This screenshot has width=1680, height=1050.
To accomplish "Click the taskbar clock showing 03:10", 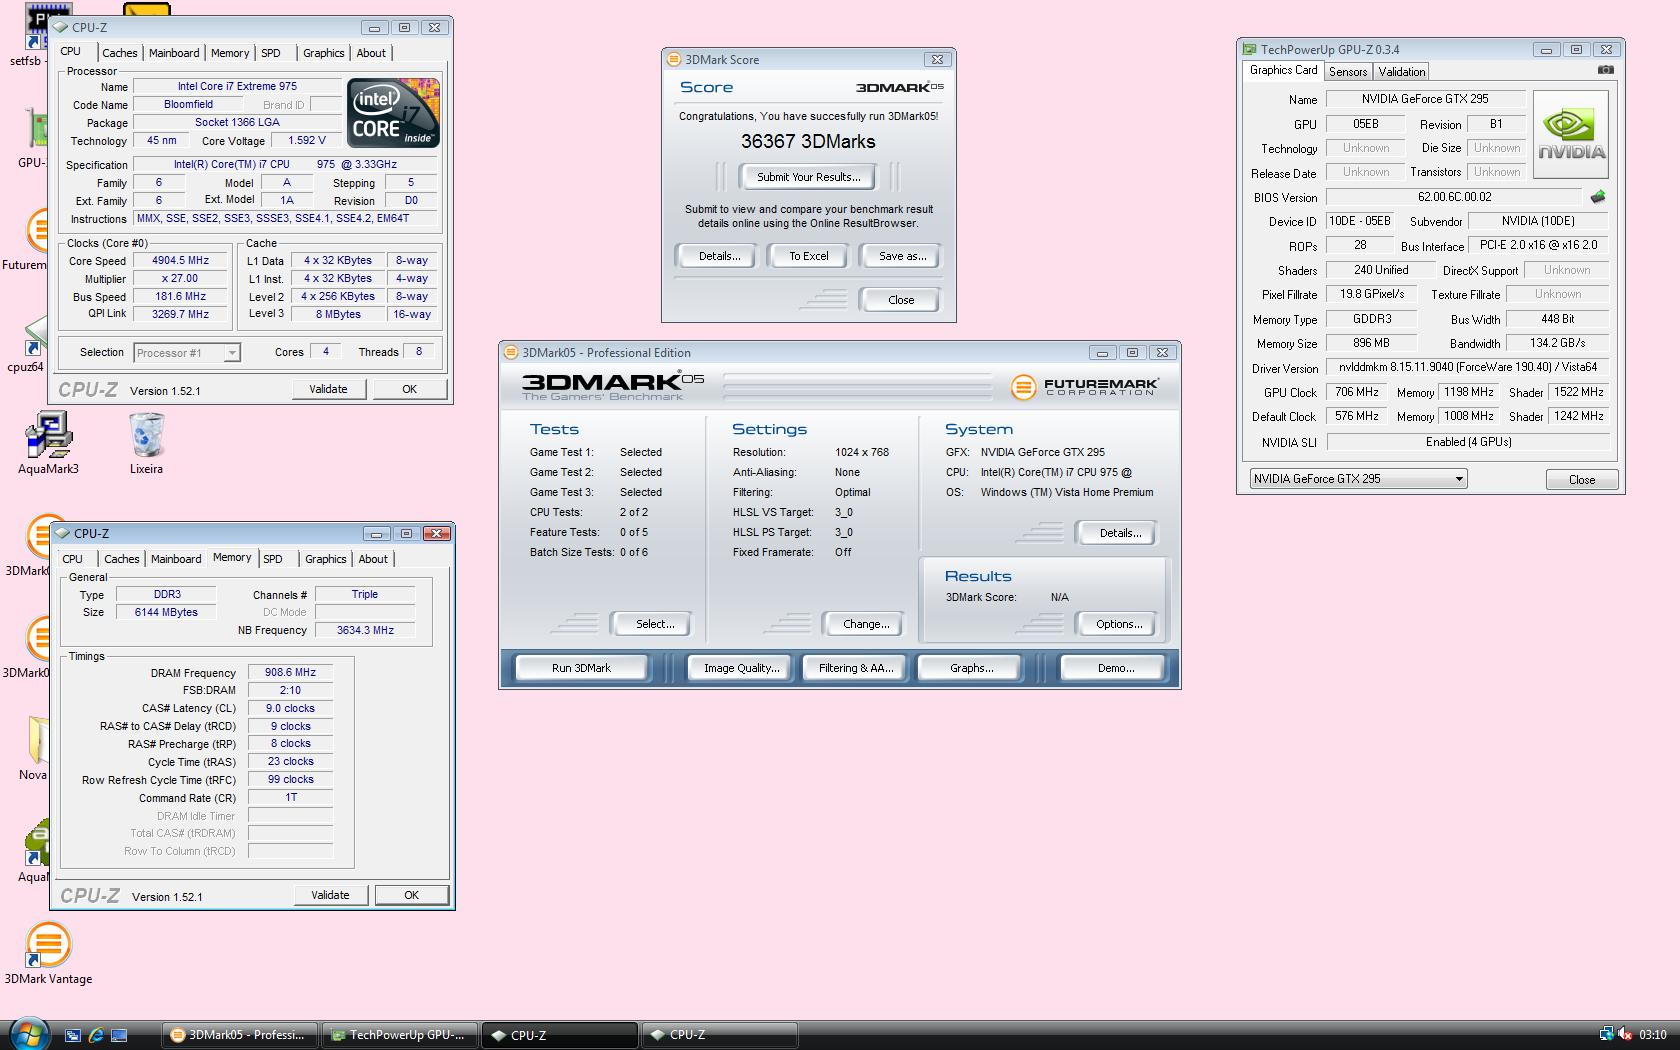I will [1653, 1035].
